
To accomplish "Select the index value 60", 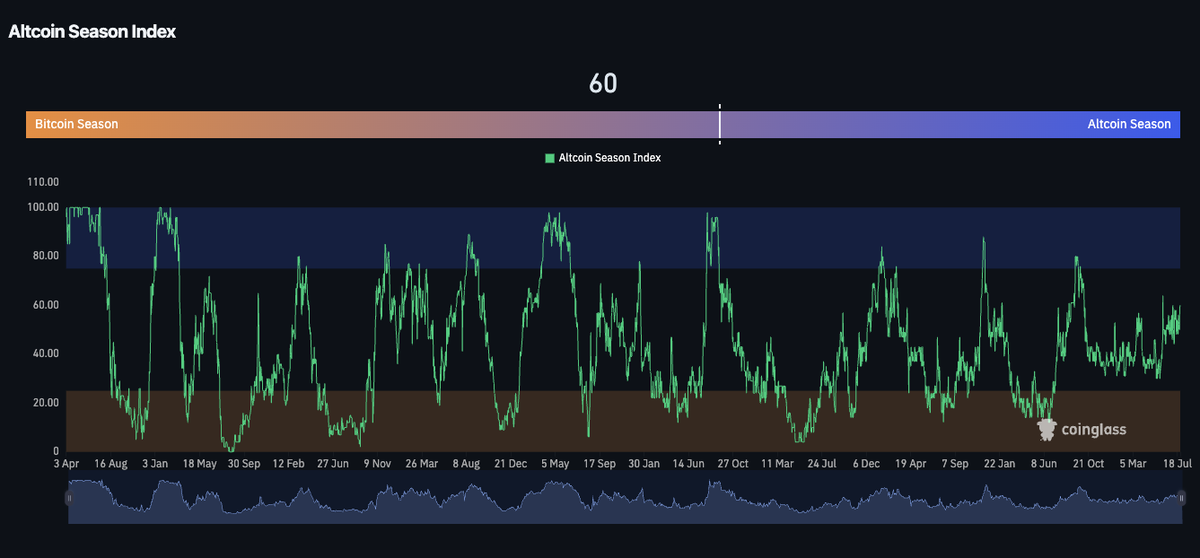I will point(603,84).
